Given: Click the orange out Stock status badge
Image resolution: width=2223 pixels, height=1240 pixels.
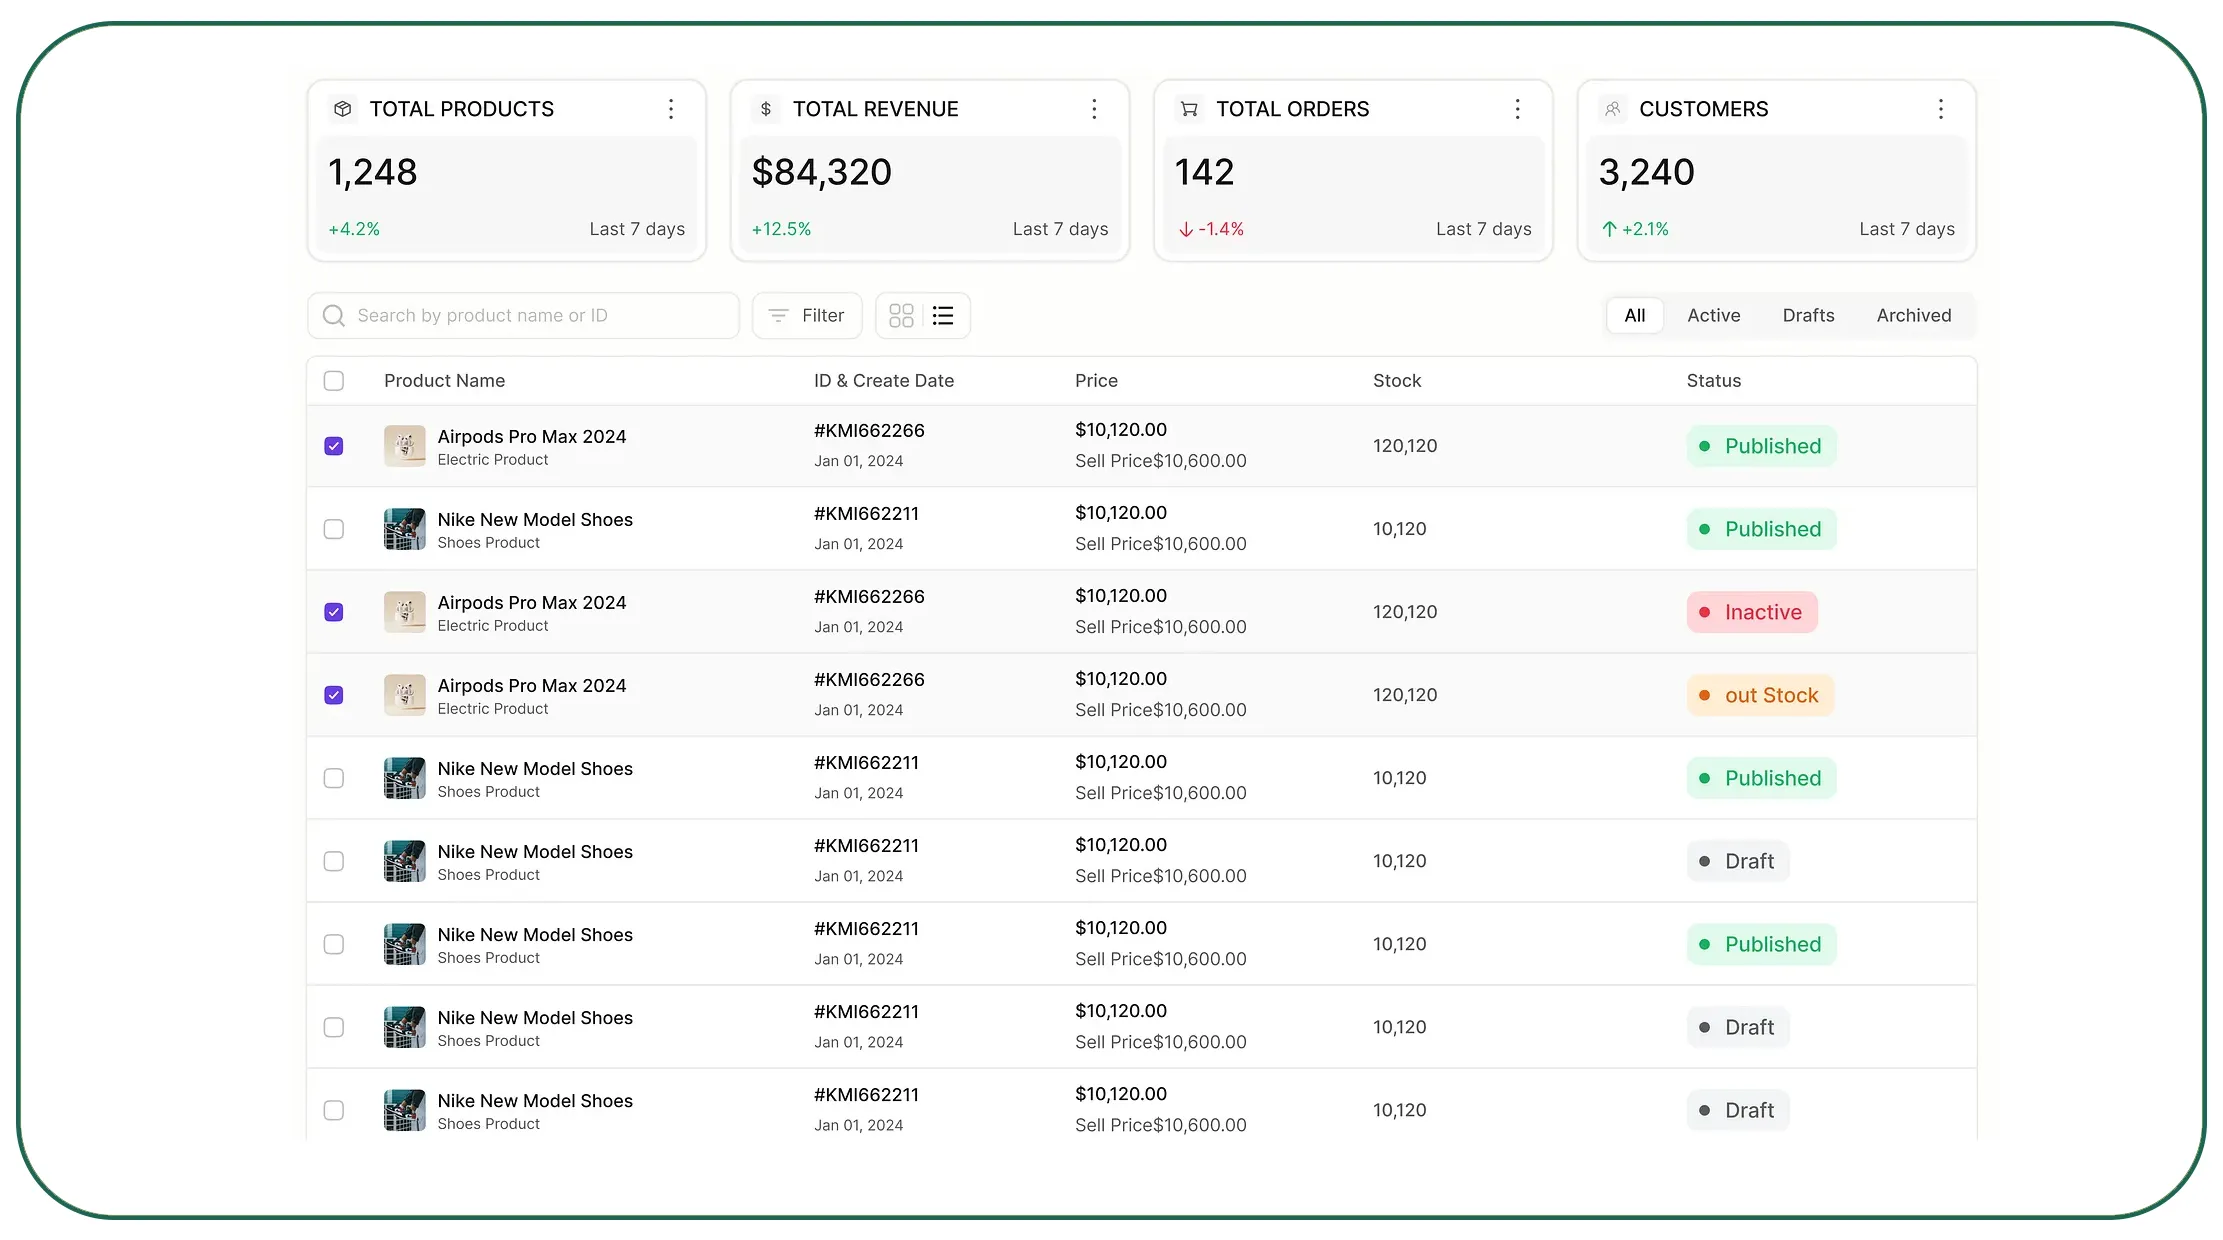Looking at the screenshot, I should tap(1760, 695).
